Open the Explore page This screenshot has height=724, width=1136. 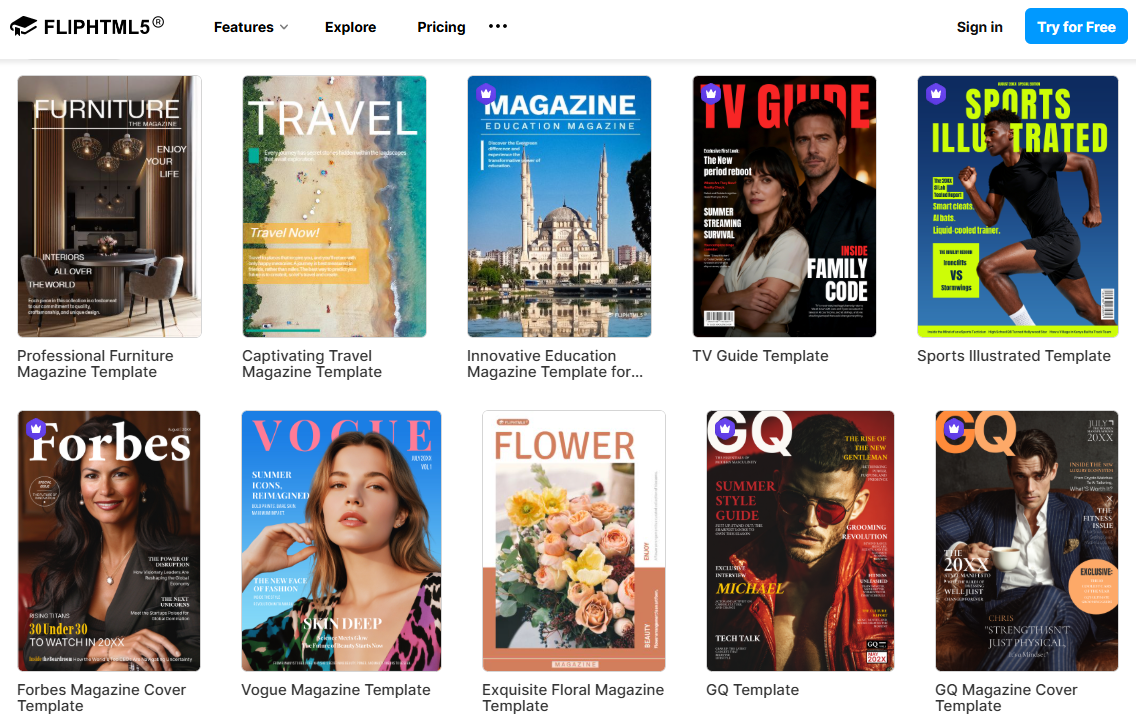pos(351,27)
